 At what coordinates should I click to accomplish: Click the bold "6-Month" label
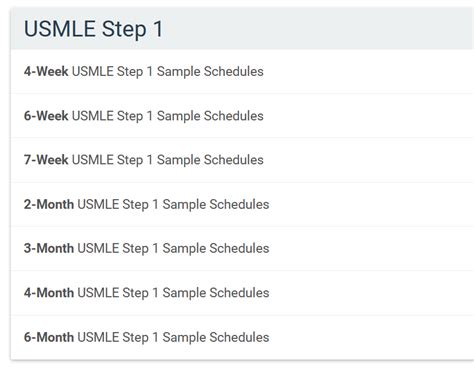pyautogui.click(x=49, y=337)
